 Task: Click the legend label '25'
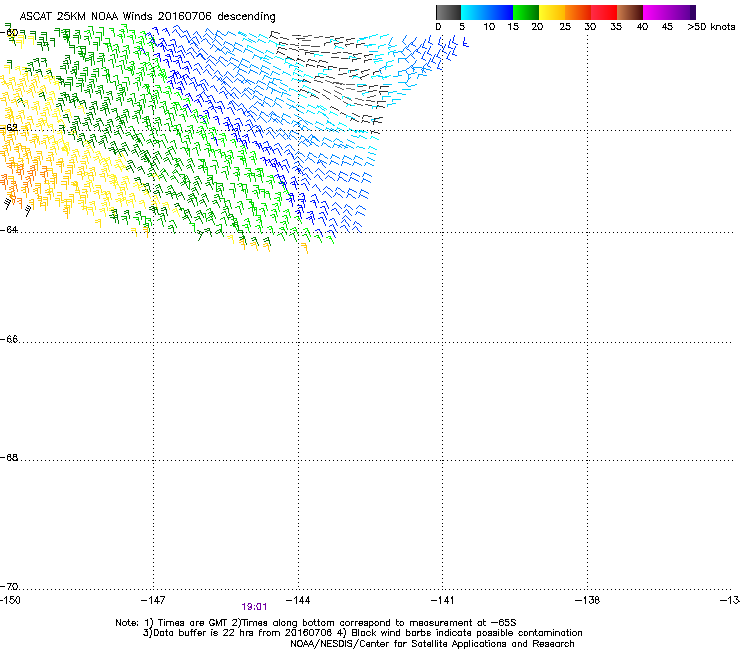point(565,27)
